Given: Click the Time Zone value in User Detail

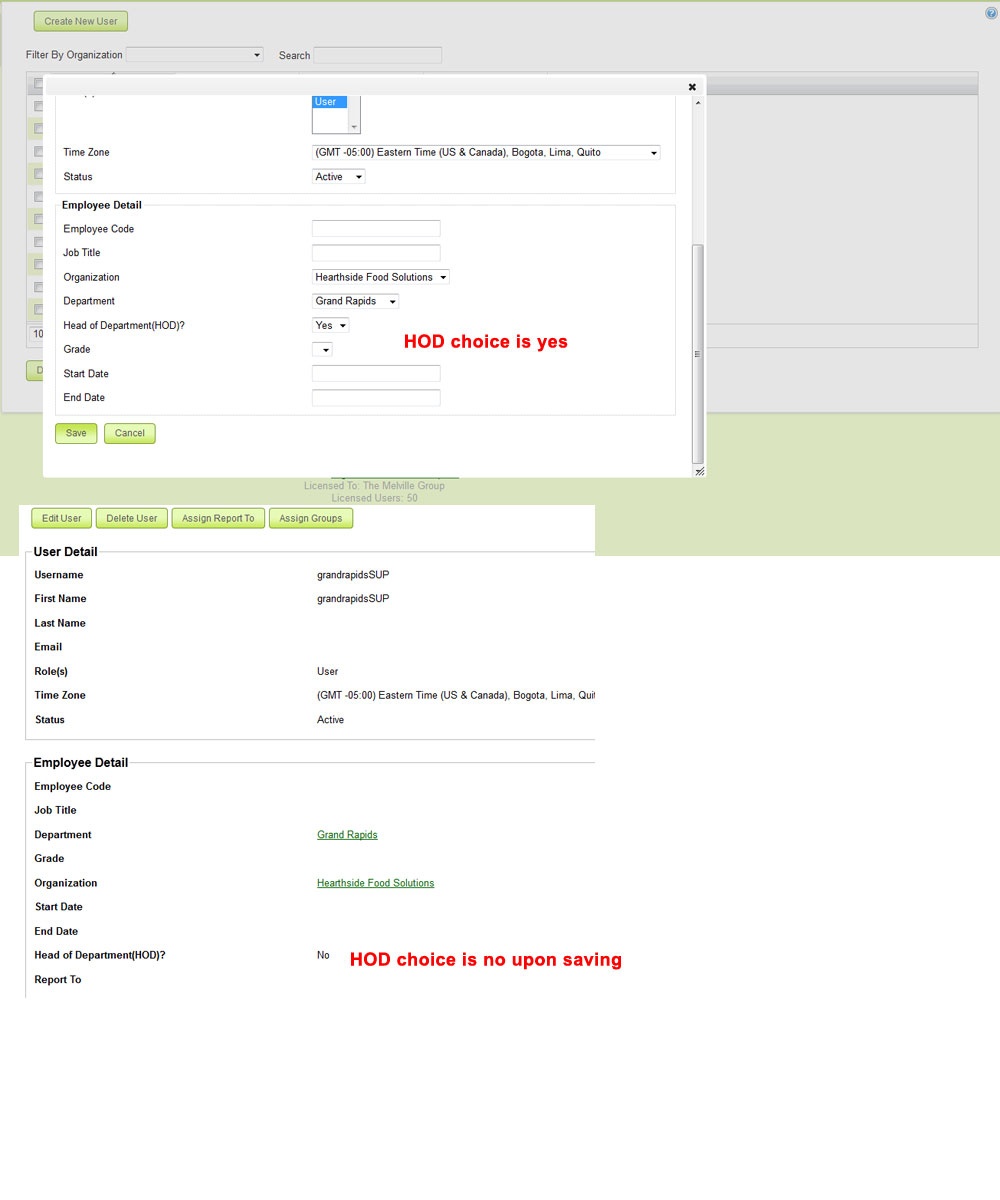Looking at the screenshot, I should pos(456,696).
